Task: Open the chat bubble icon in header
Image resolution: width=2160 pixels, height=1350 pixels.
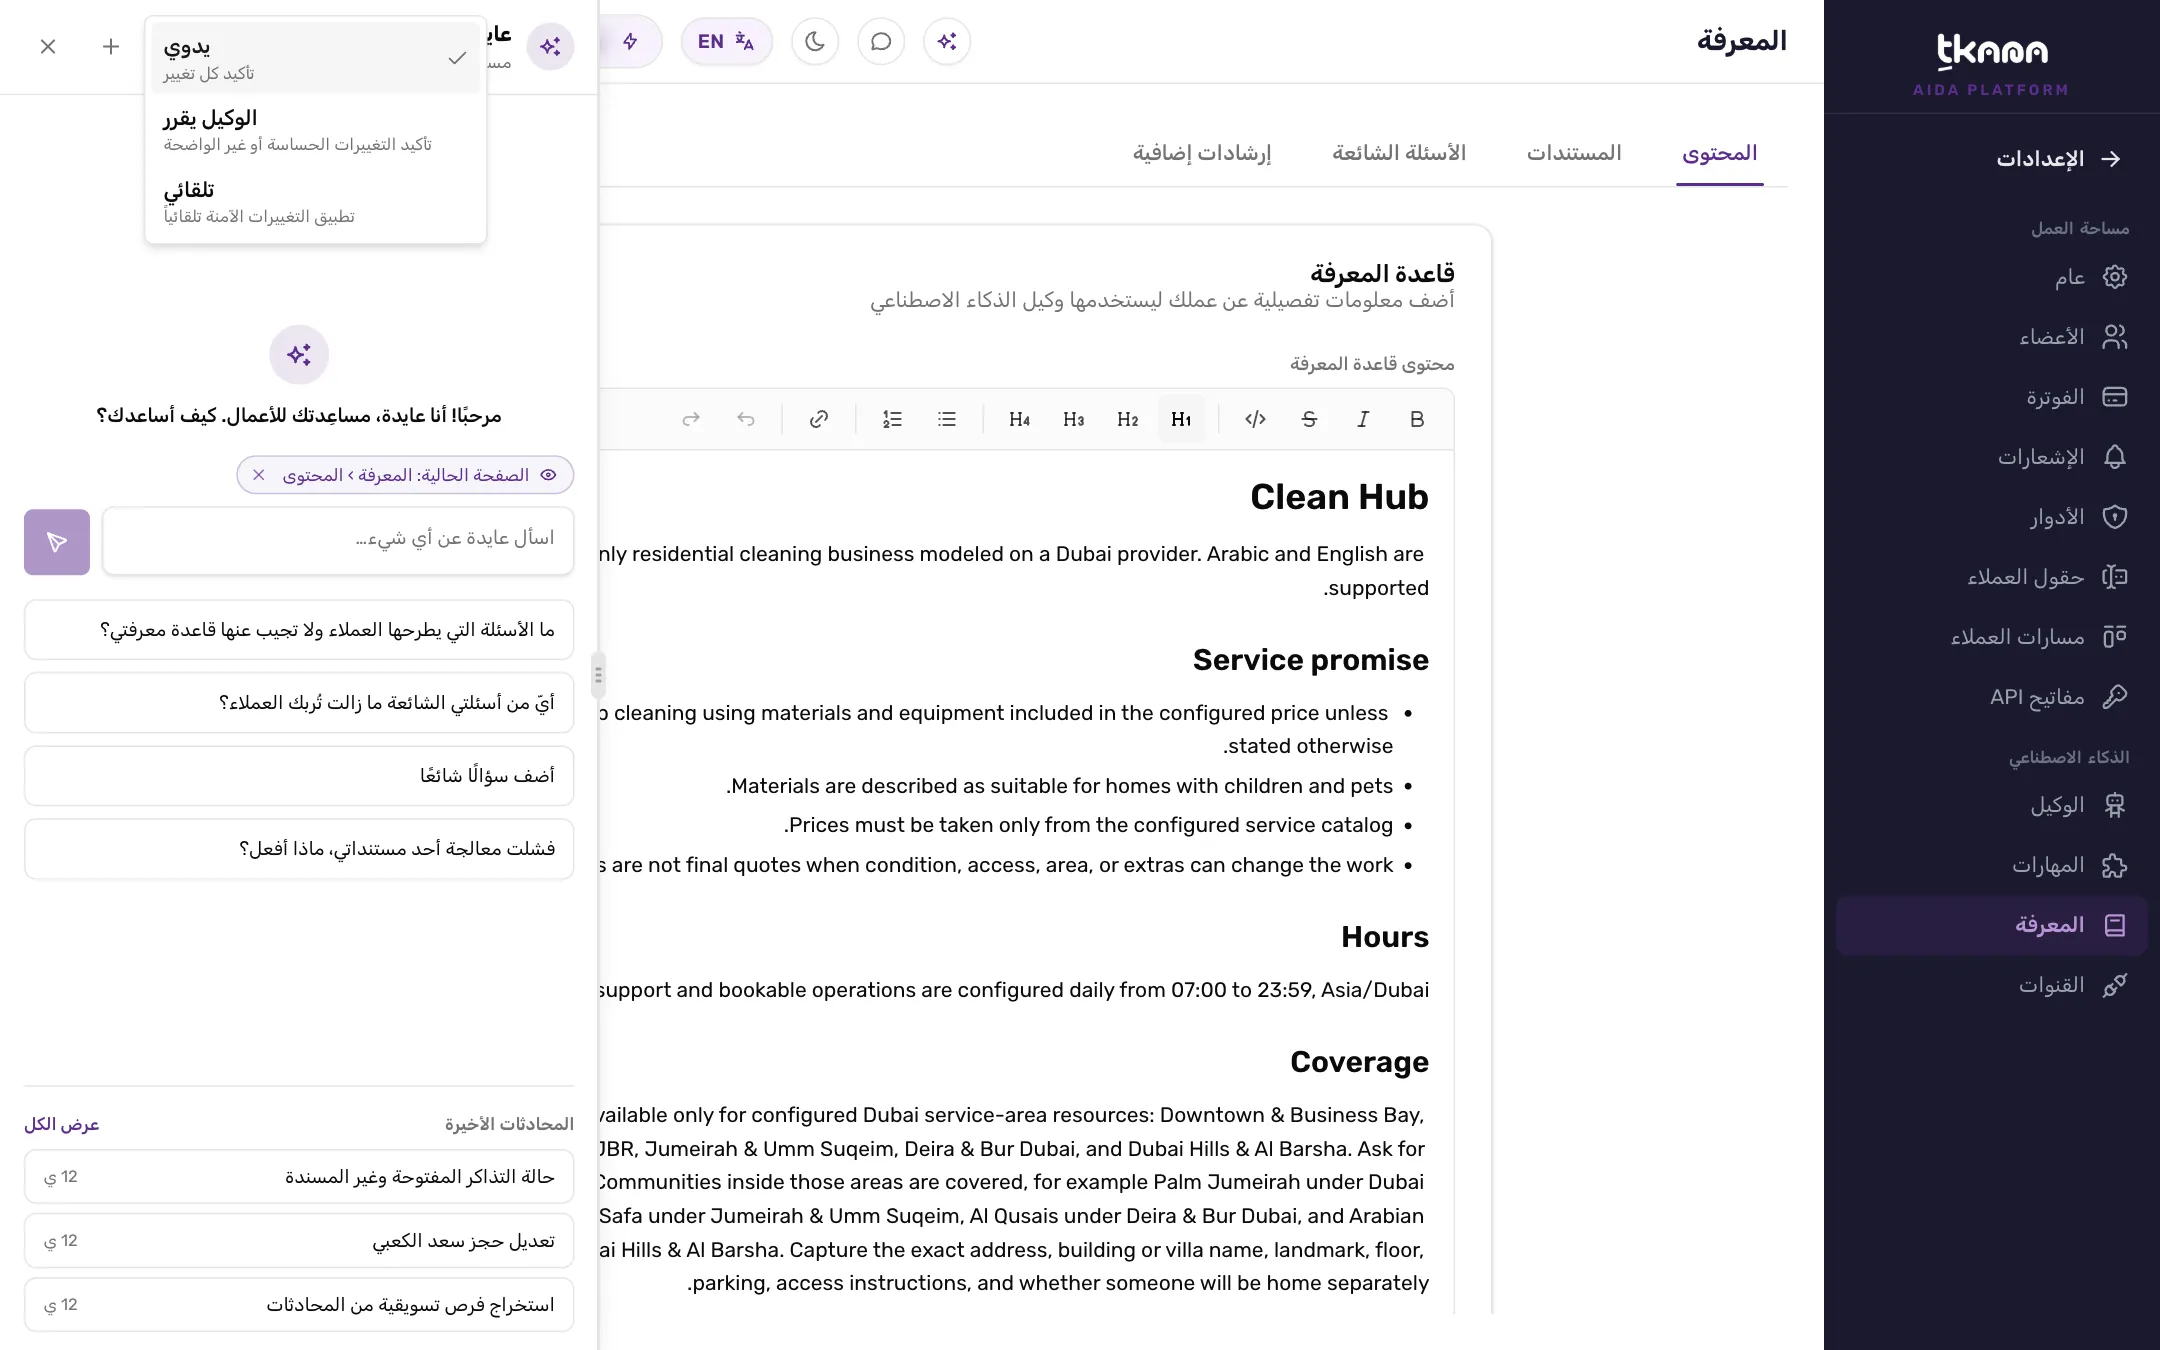Action: point(881,42)
